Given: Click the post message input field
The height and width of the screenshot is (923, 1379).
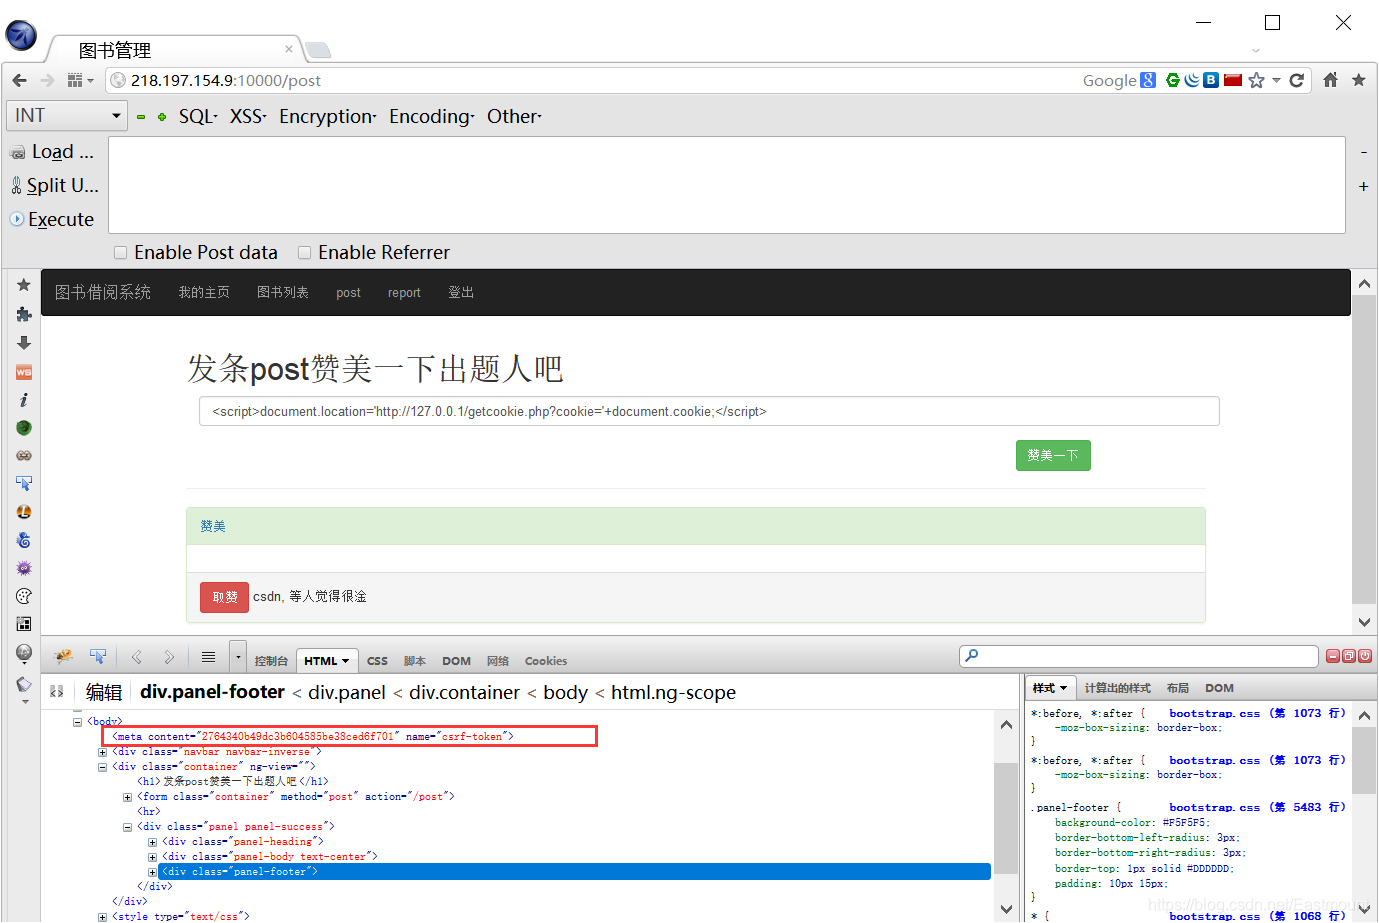Looking at the screenshot, I should click(709, 411).
